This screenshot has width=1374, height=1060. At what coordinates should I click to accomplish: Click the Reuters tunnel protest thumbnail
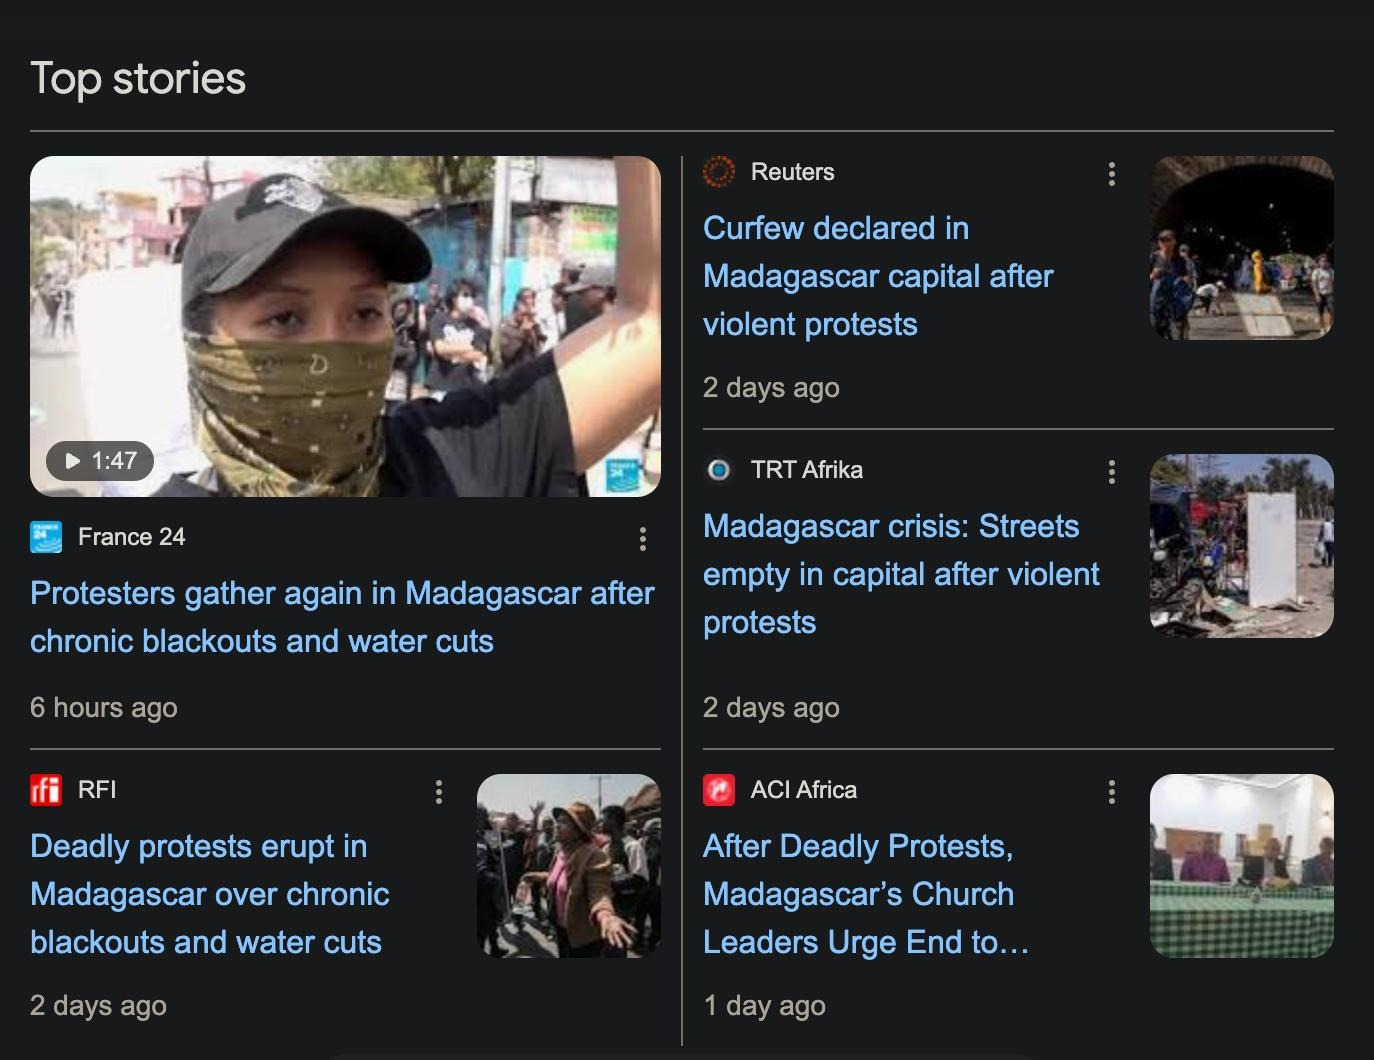pos(1242,248)
